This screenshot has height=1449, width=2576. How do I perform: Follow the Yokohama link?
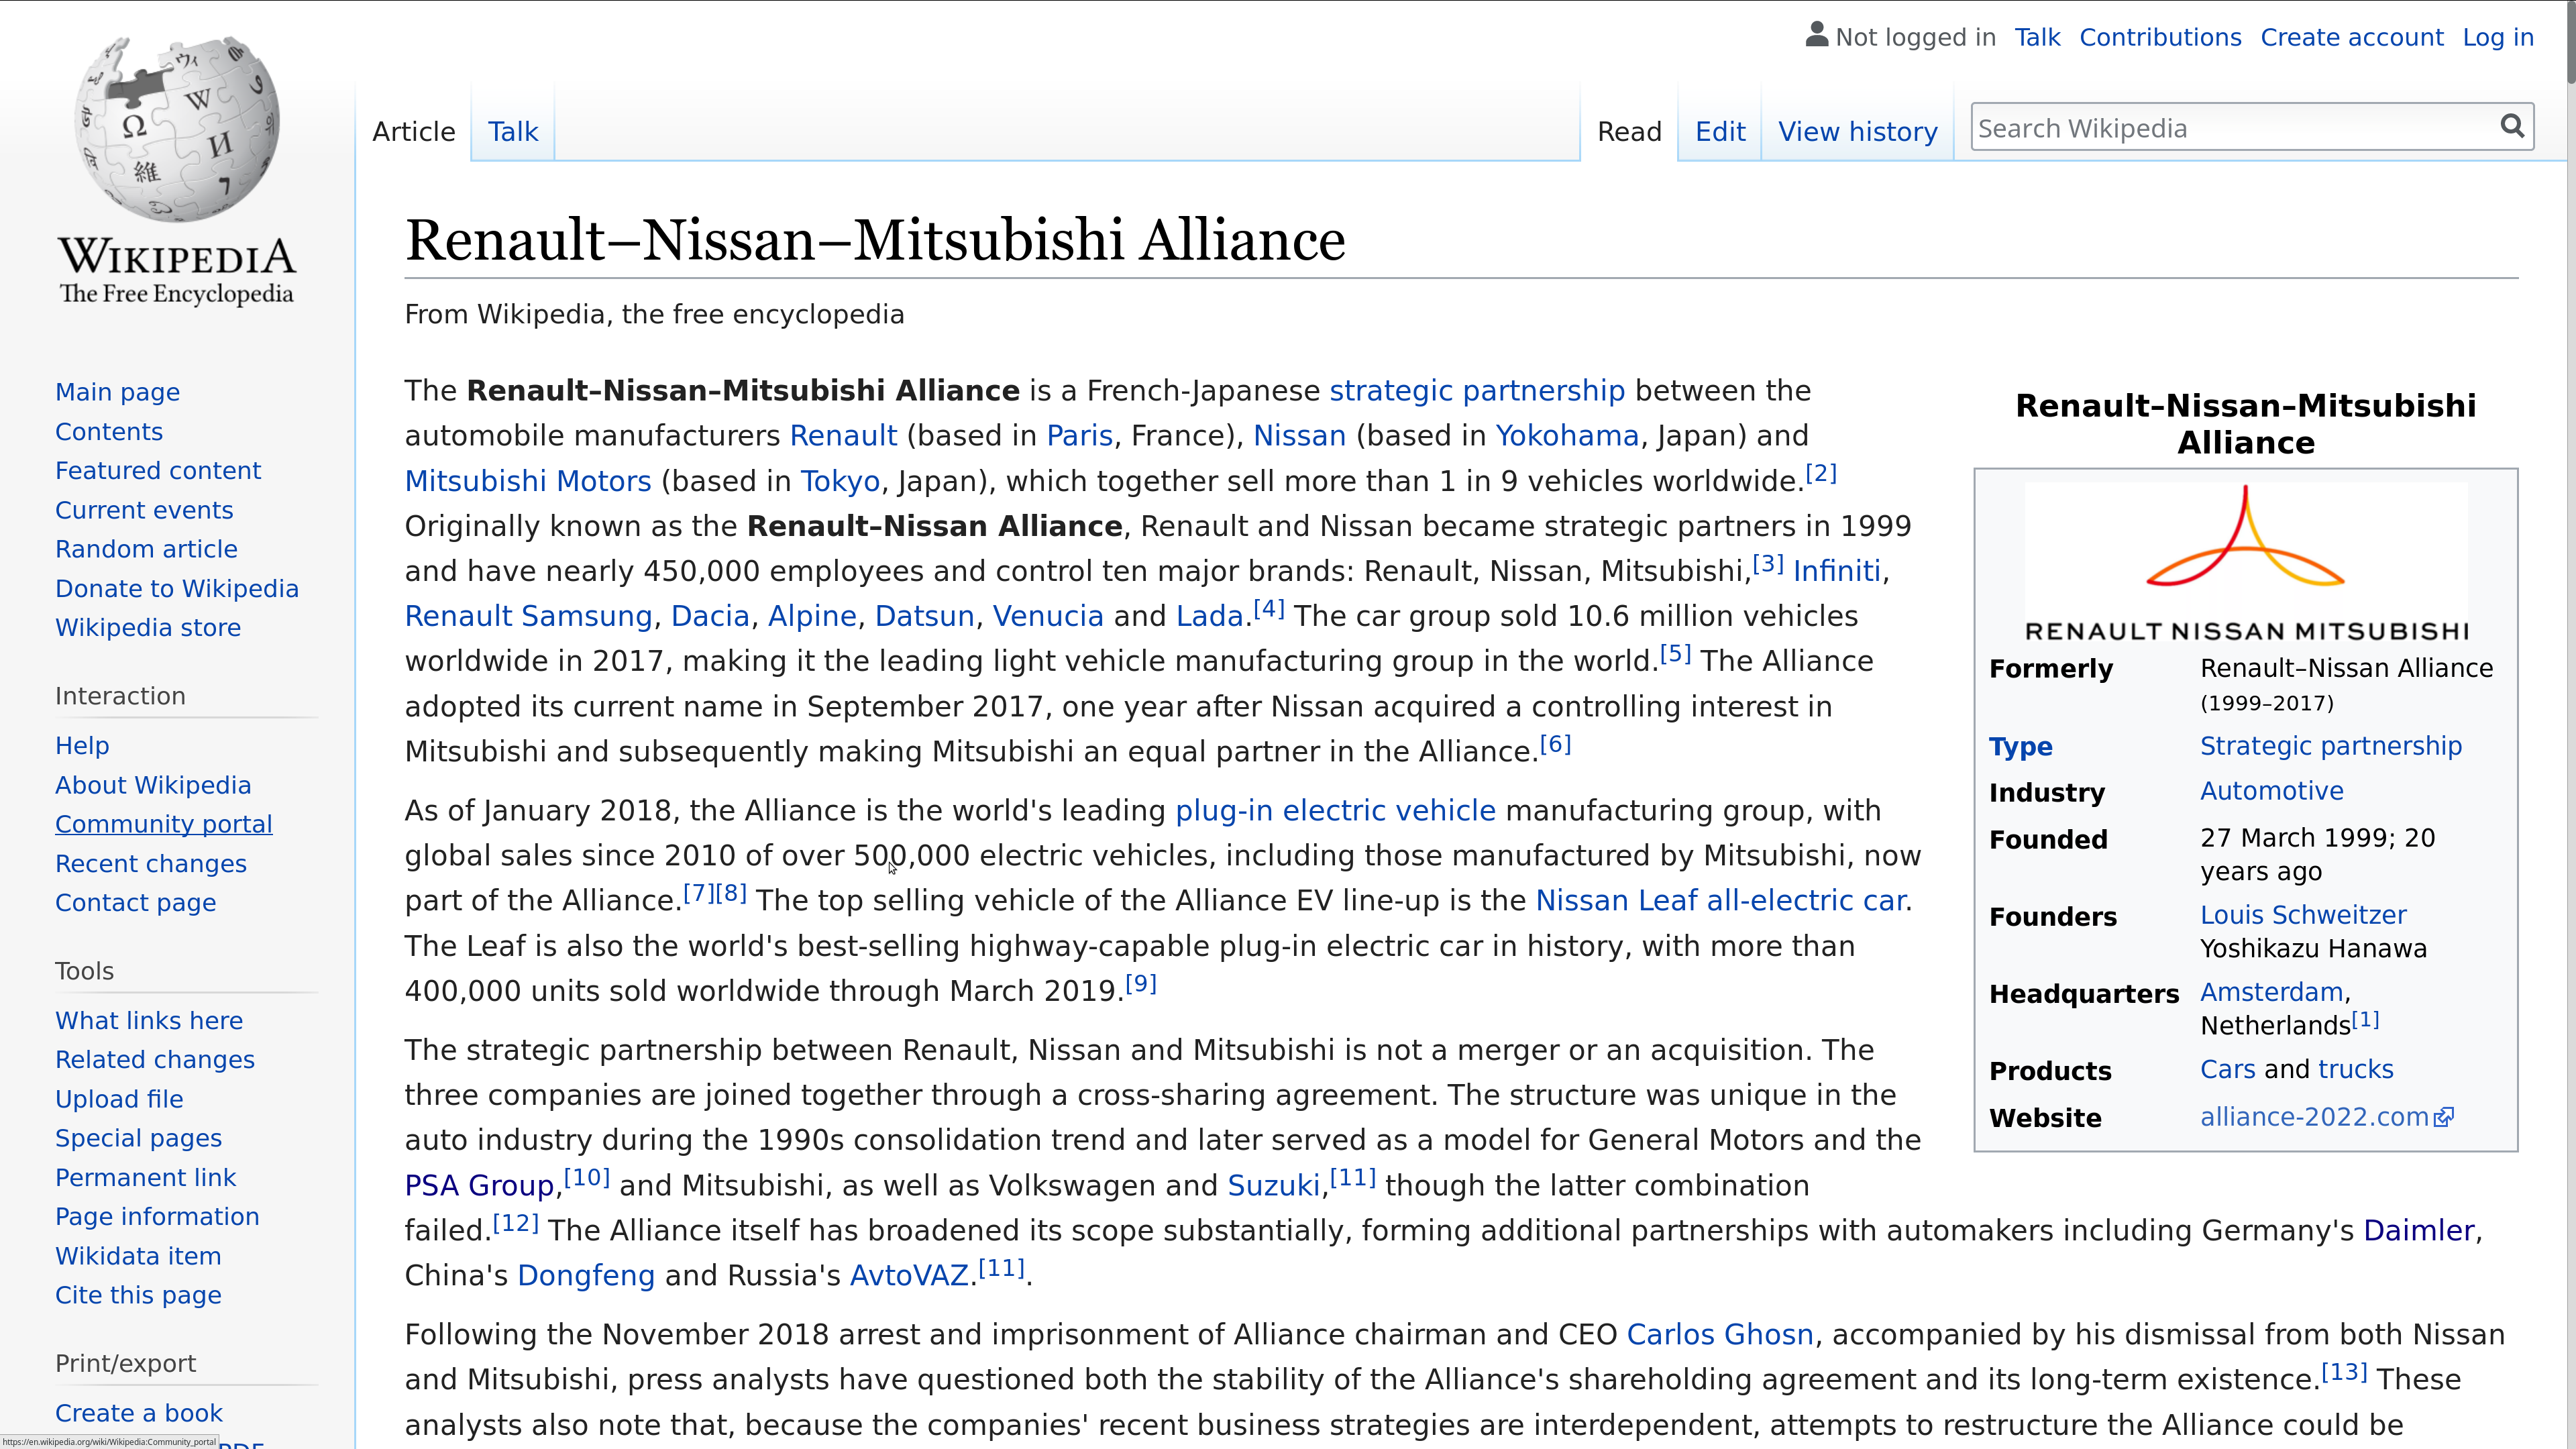(x=1567, y=436)
